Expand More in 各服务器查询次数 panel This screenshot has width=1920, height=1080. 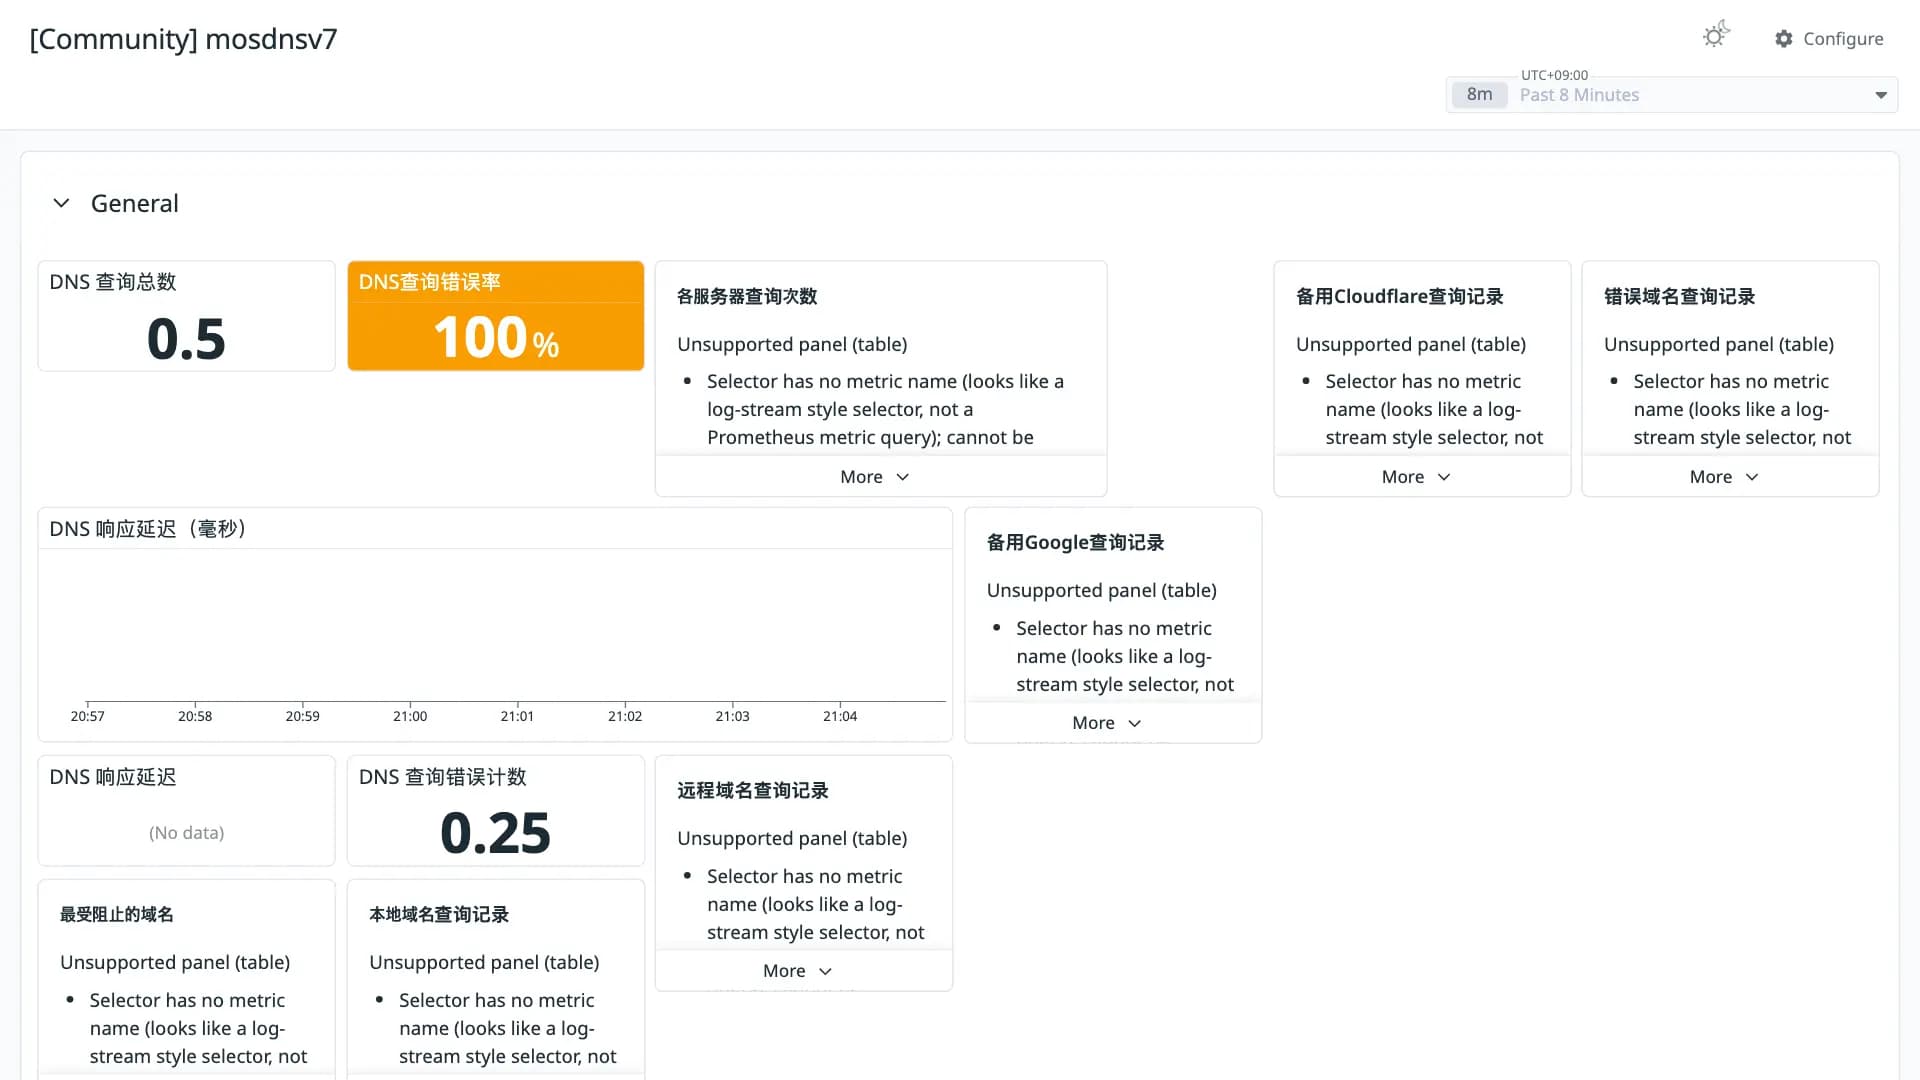(875, 477)
